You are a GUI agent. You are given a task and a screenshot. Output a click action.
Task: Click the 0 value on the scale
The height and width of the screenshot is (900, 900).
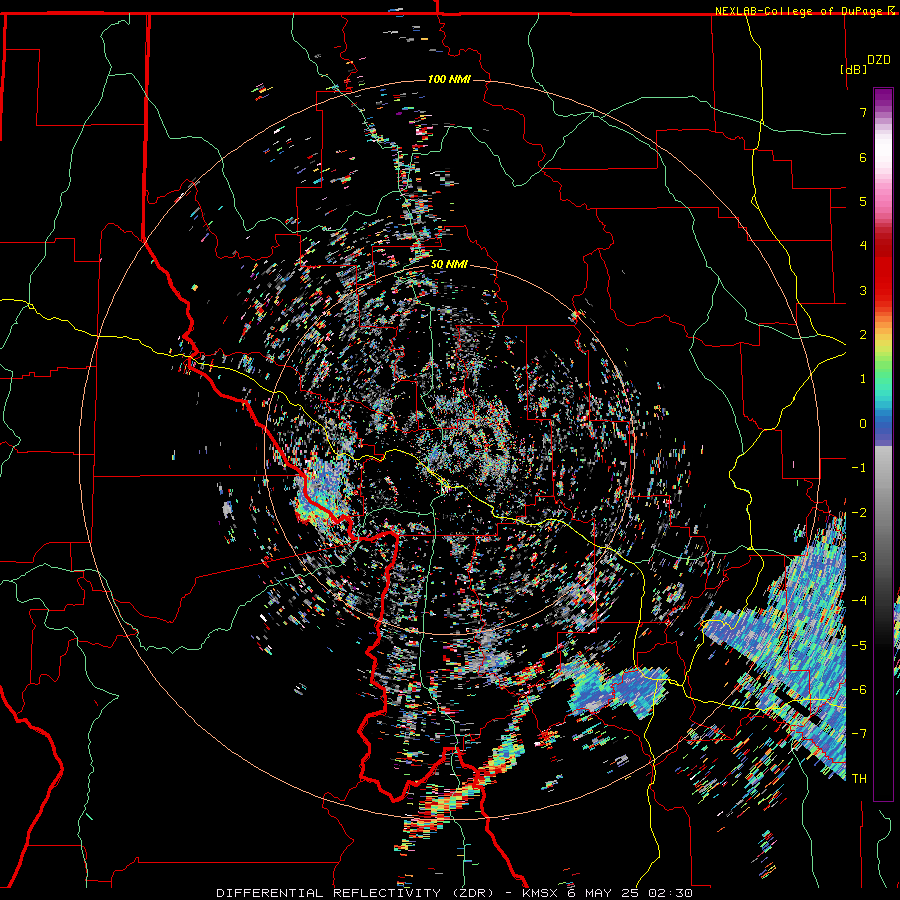[863, 424]
